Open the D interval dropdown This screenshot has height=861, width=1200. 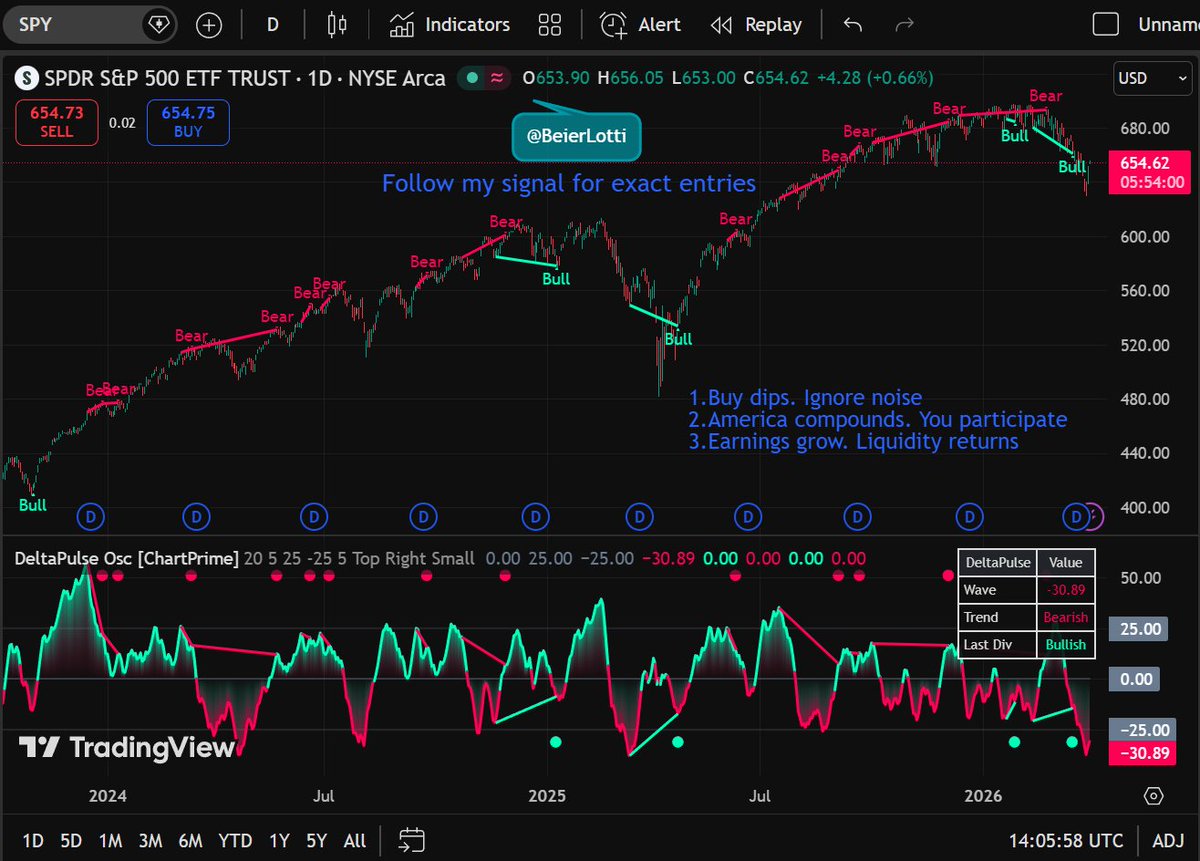(272, 25)
